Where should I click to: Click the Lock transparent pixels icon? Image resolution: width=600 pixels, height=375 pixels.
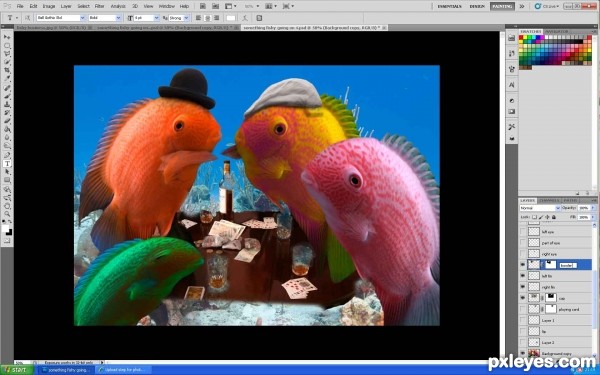(535, 217)
